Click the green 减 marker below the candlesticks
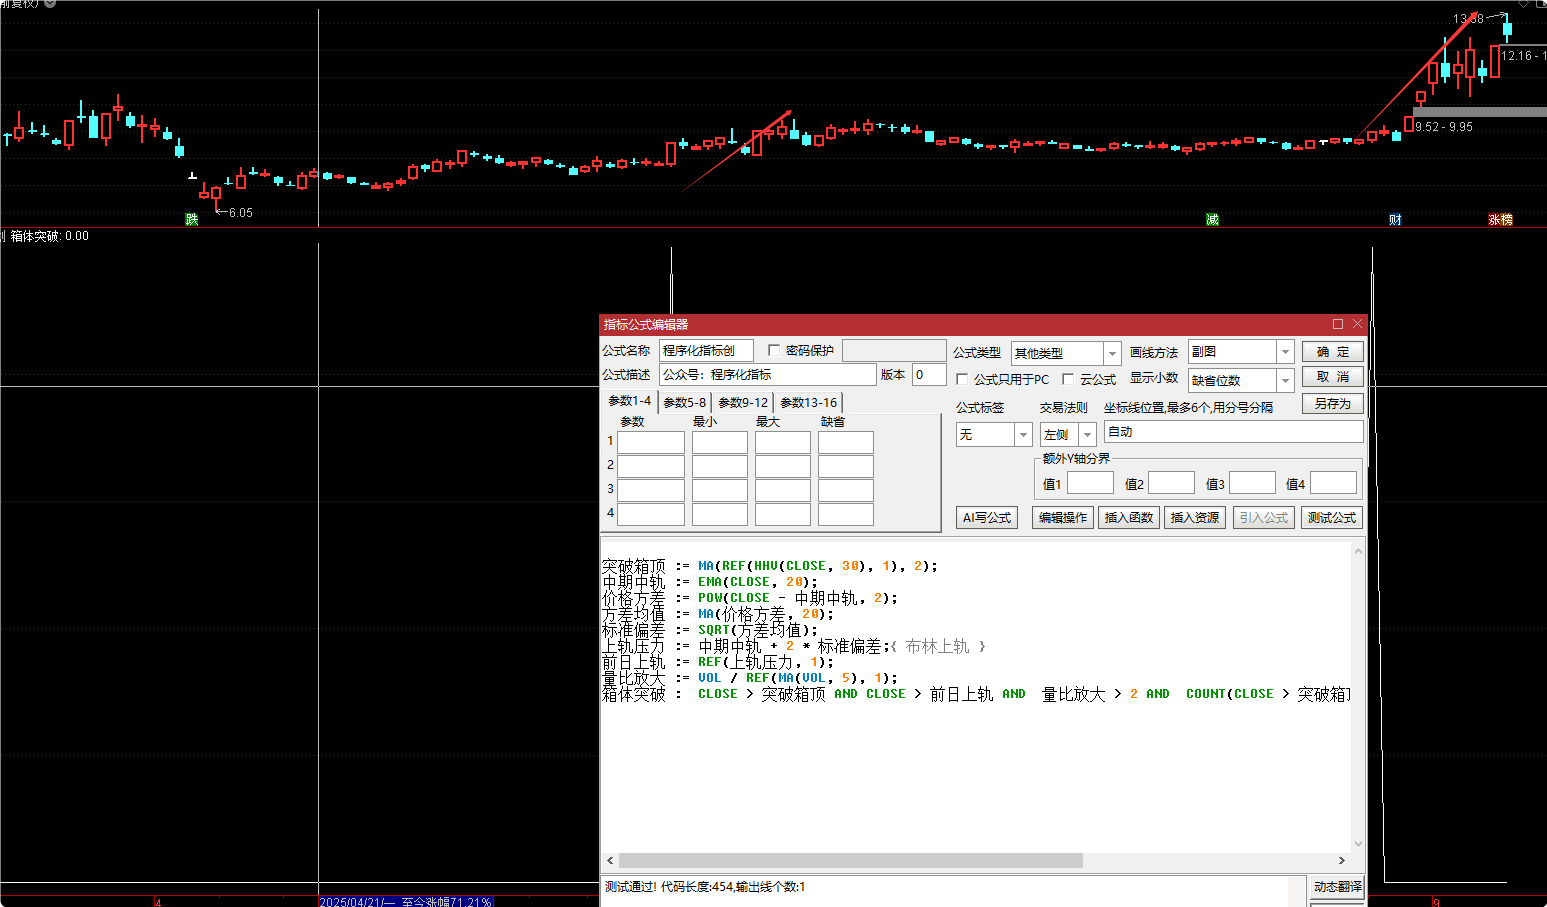The width and height of the screenshot is (1547, 907). [1212, 219]
